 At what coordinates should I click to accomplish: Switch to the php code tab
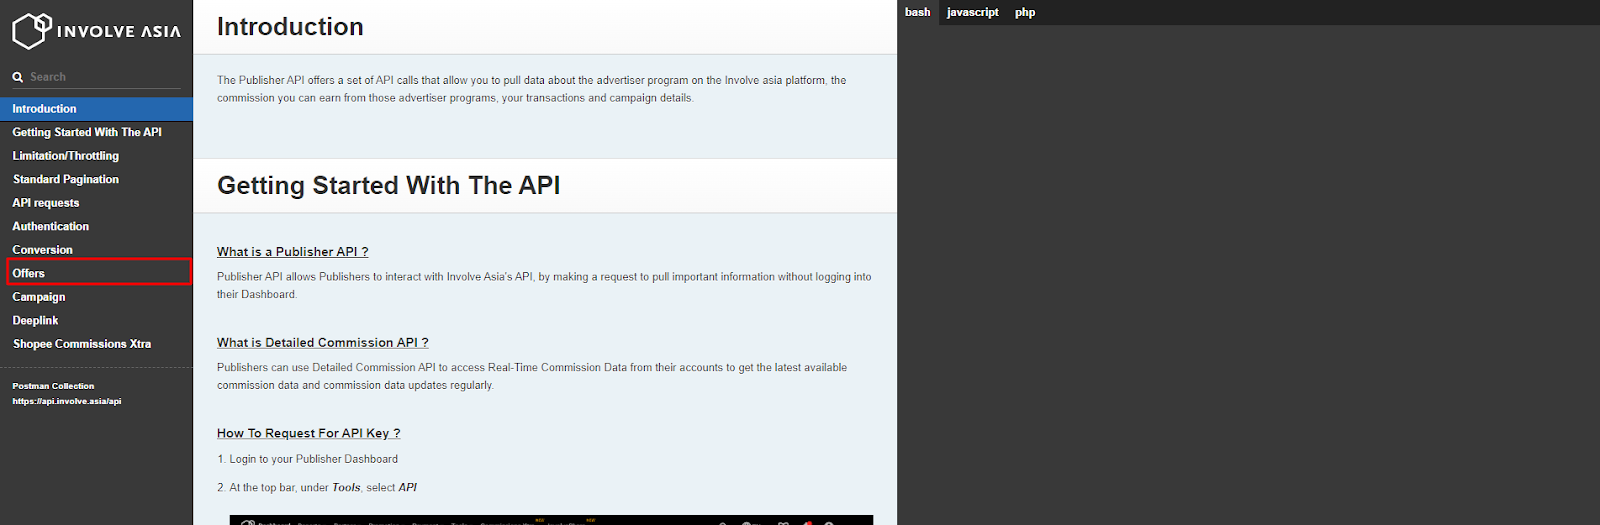pos(1025,12)
